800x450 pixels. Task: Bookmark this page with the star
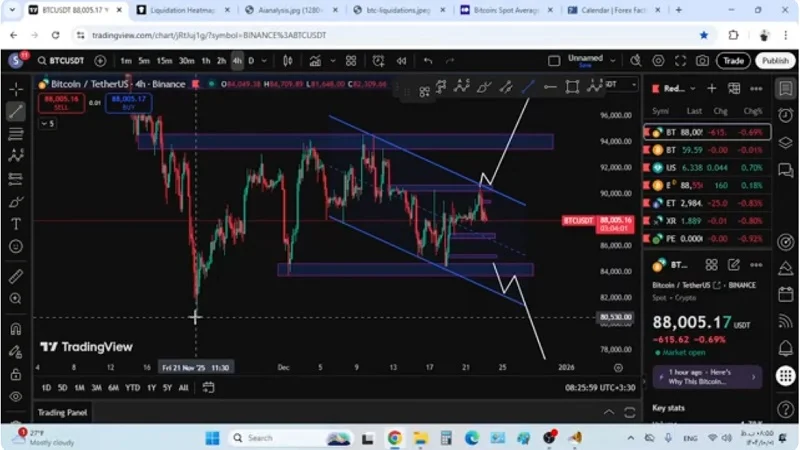[704, 35]
